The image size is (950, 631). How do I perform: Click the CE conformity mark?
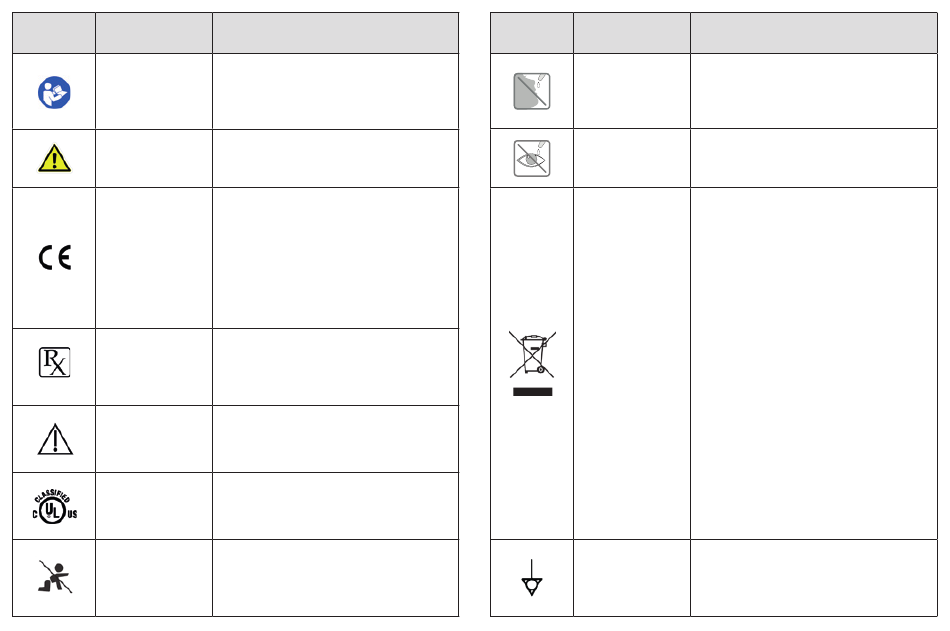tap(55, 258)
